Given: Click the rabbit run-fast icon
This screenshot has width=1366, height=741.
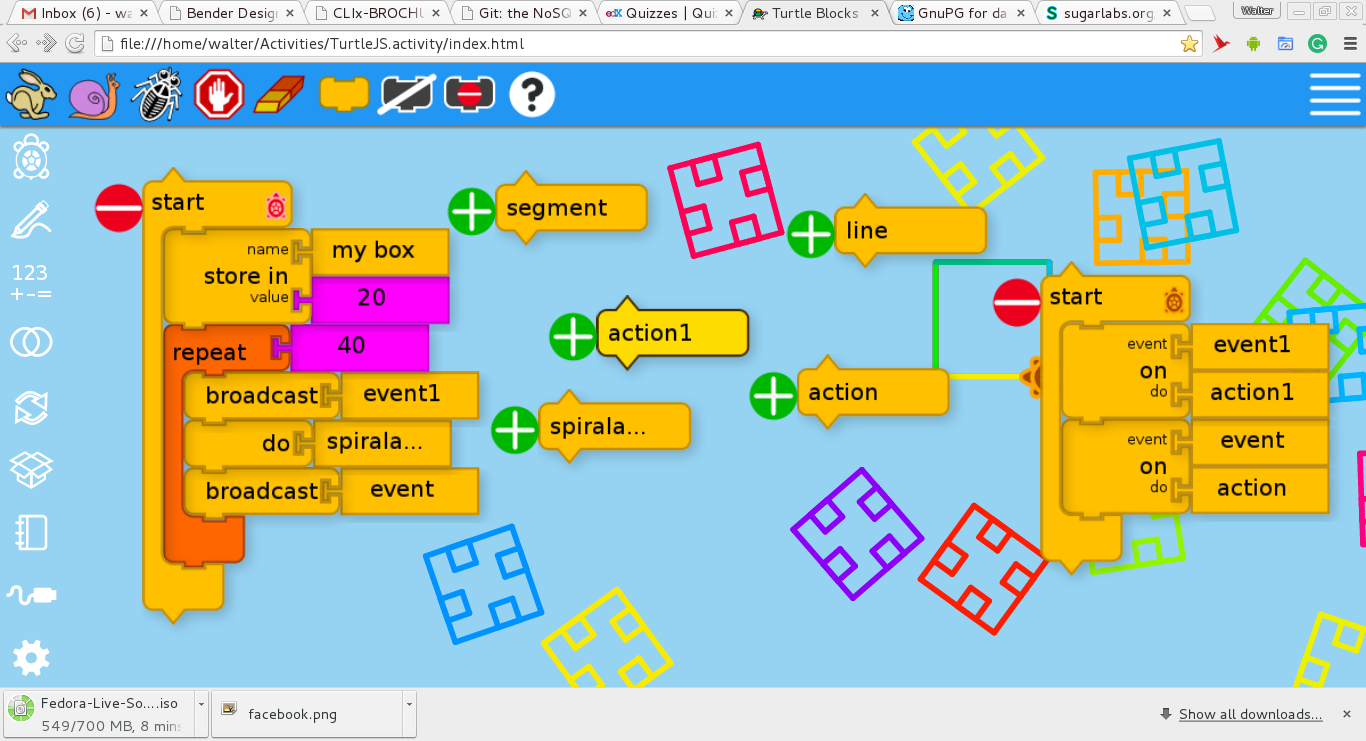Looking at the screenshot, I should click(x=32, y=95).
